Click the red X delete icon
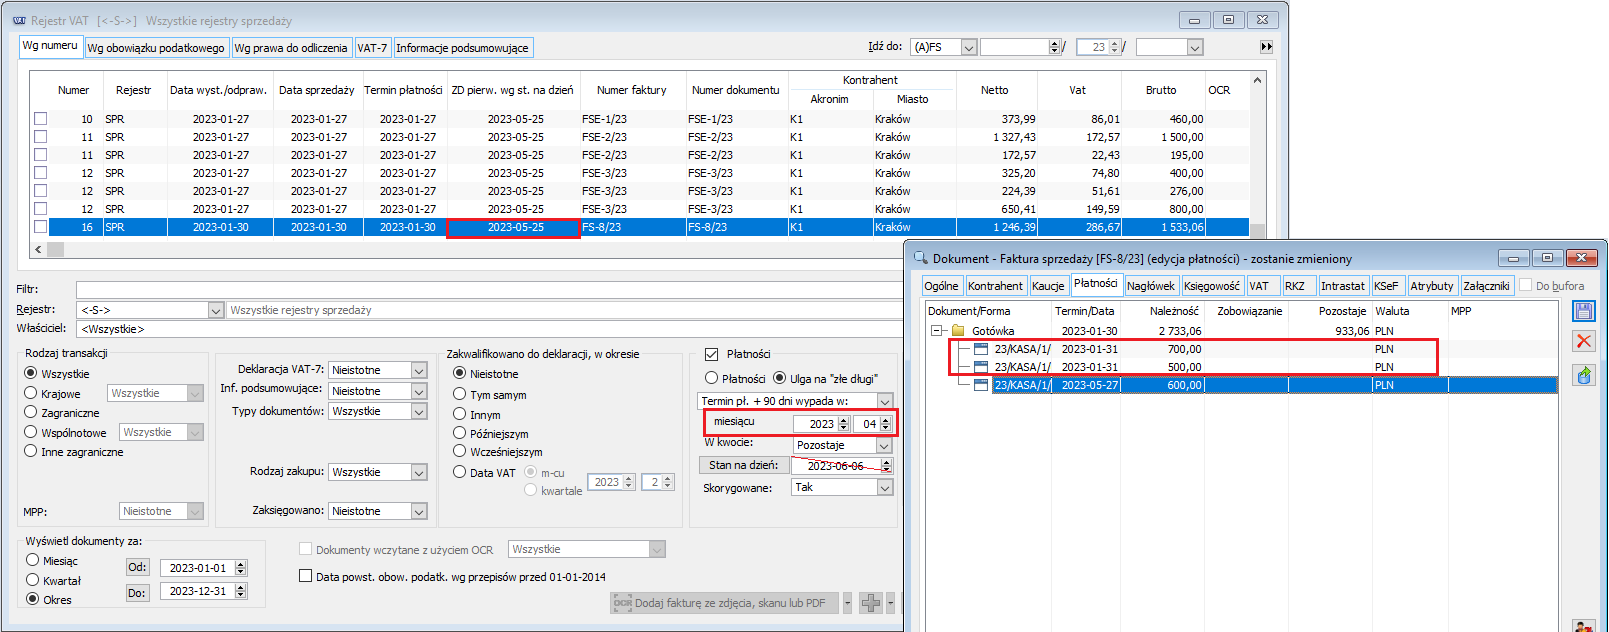1609x632 pixels. 1584,341
